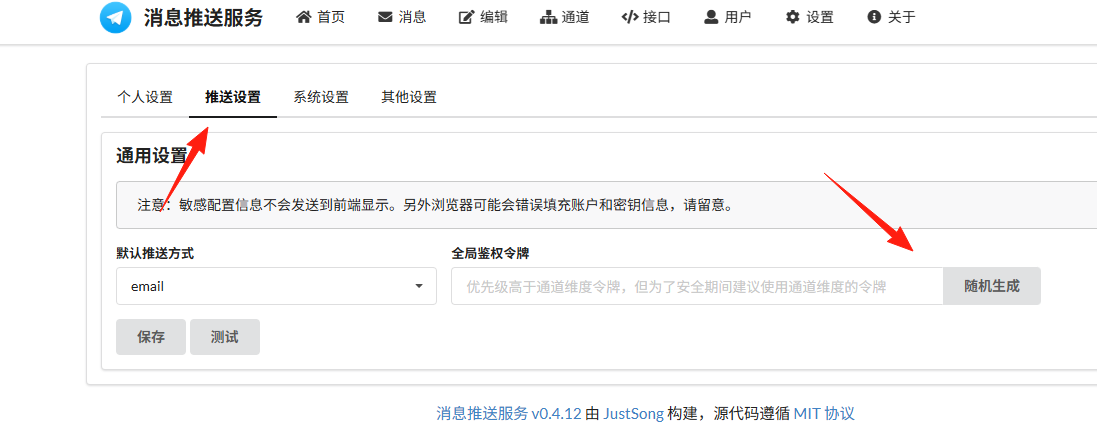
Task: Open the JustSong link in footer
Action: click(x=633, y=414)
